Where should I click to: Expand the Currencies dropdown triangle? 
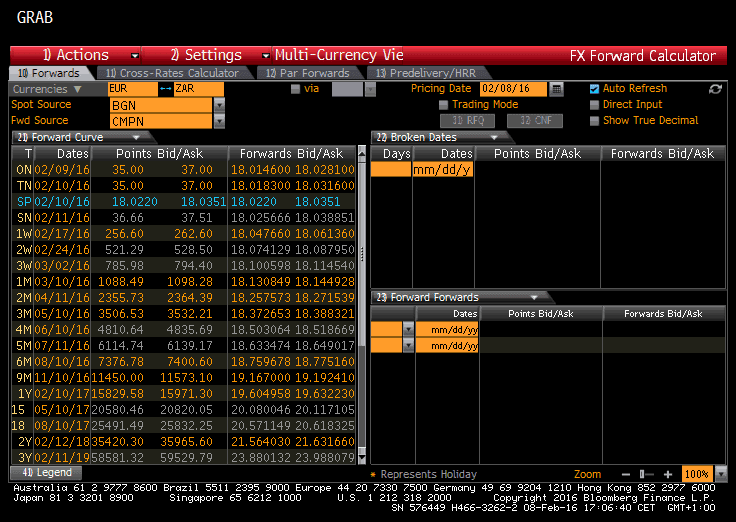pyautogui.click(x=77, y=89)
